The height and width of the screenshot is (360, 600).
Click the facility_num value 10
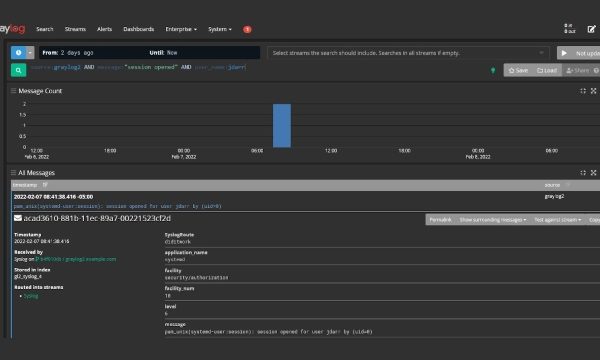[168, 296]
